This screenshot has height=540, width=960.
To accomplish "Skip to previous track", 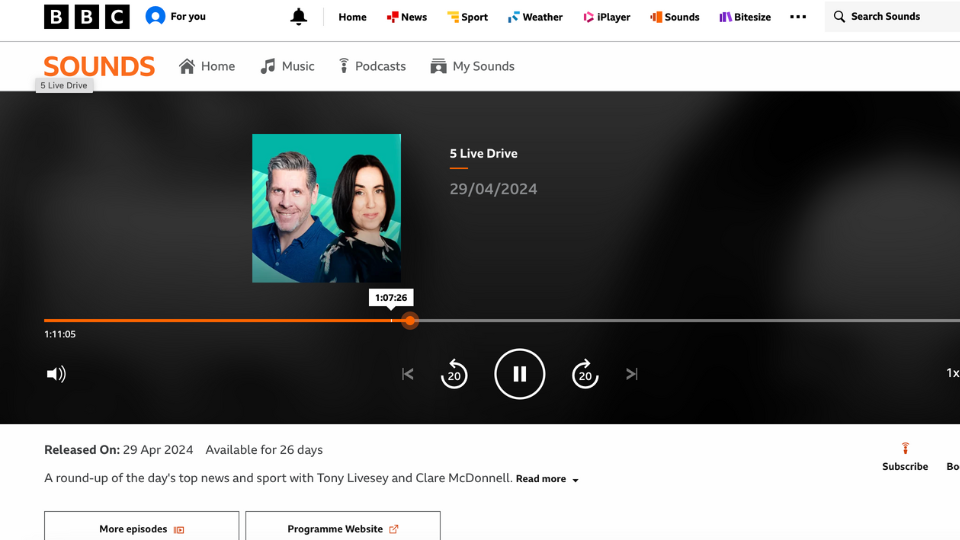I will [408, 373].
